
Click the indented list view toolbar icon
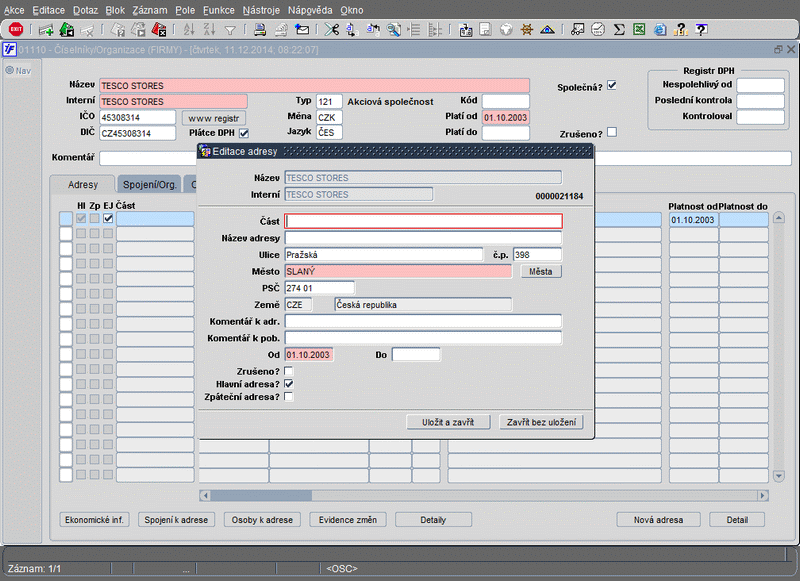(x=414, y=30)
